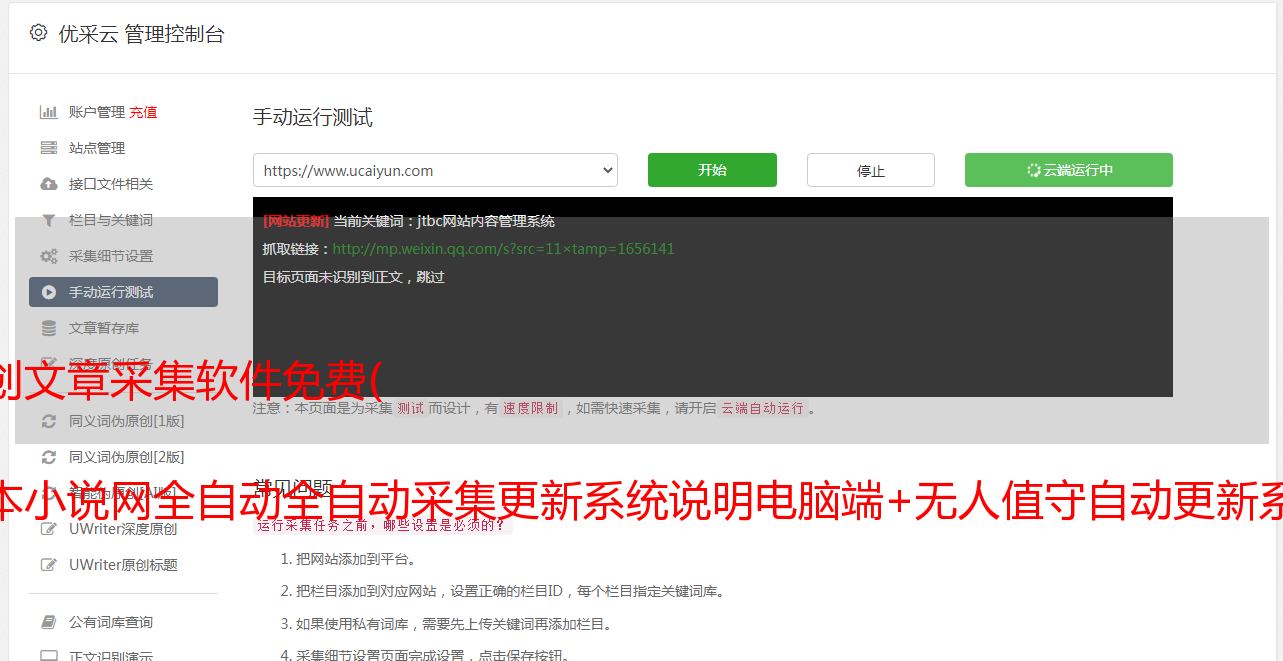The width and height of the screenshot is (1283, 661).
Task: Select 文章暂存库 from sidebar
Action: point(104,328)
